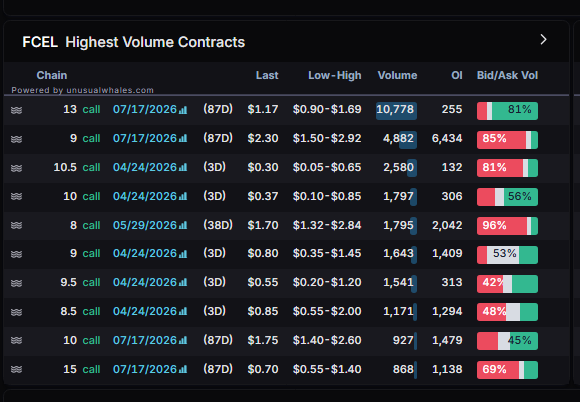
Task: Open chart icon on 9 call 04/24/2026 row
Action: pyautogui.click(x=183, y=254)
